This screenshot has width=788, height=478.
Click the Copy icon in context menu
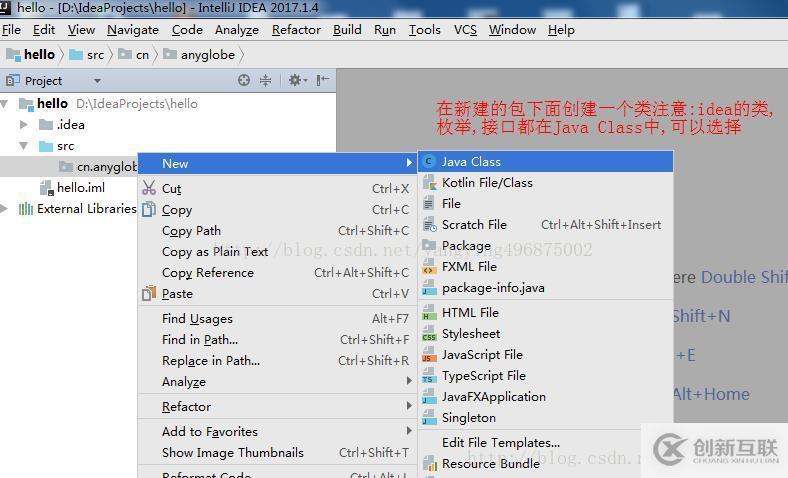pos(149,209)
